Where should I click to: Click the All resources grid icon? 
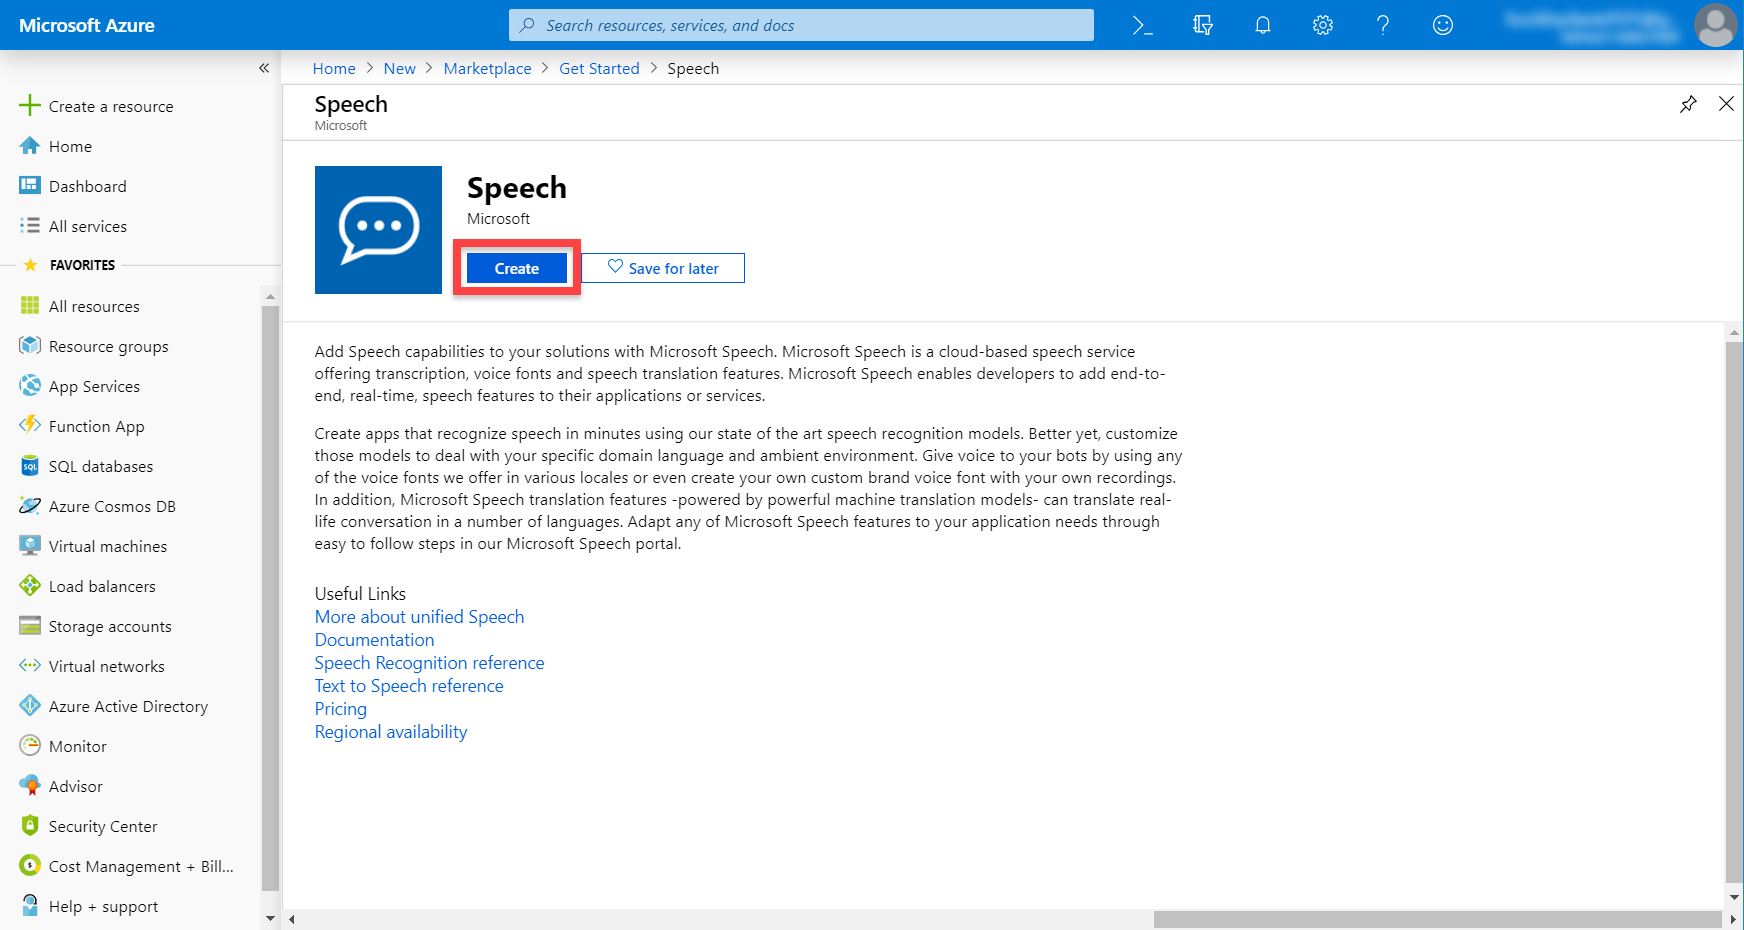[30, 305]
